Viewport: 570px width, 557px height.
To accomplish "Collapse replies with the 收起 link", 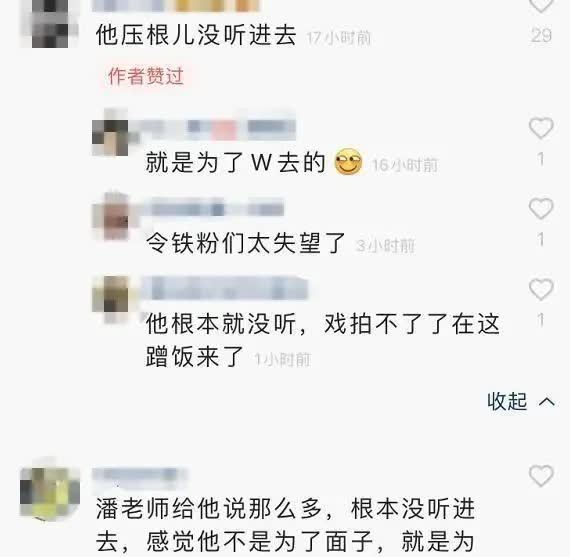I will click(507, 401).
